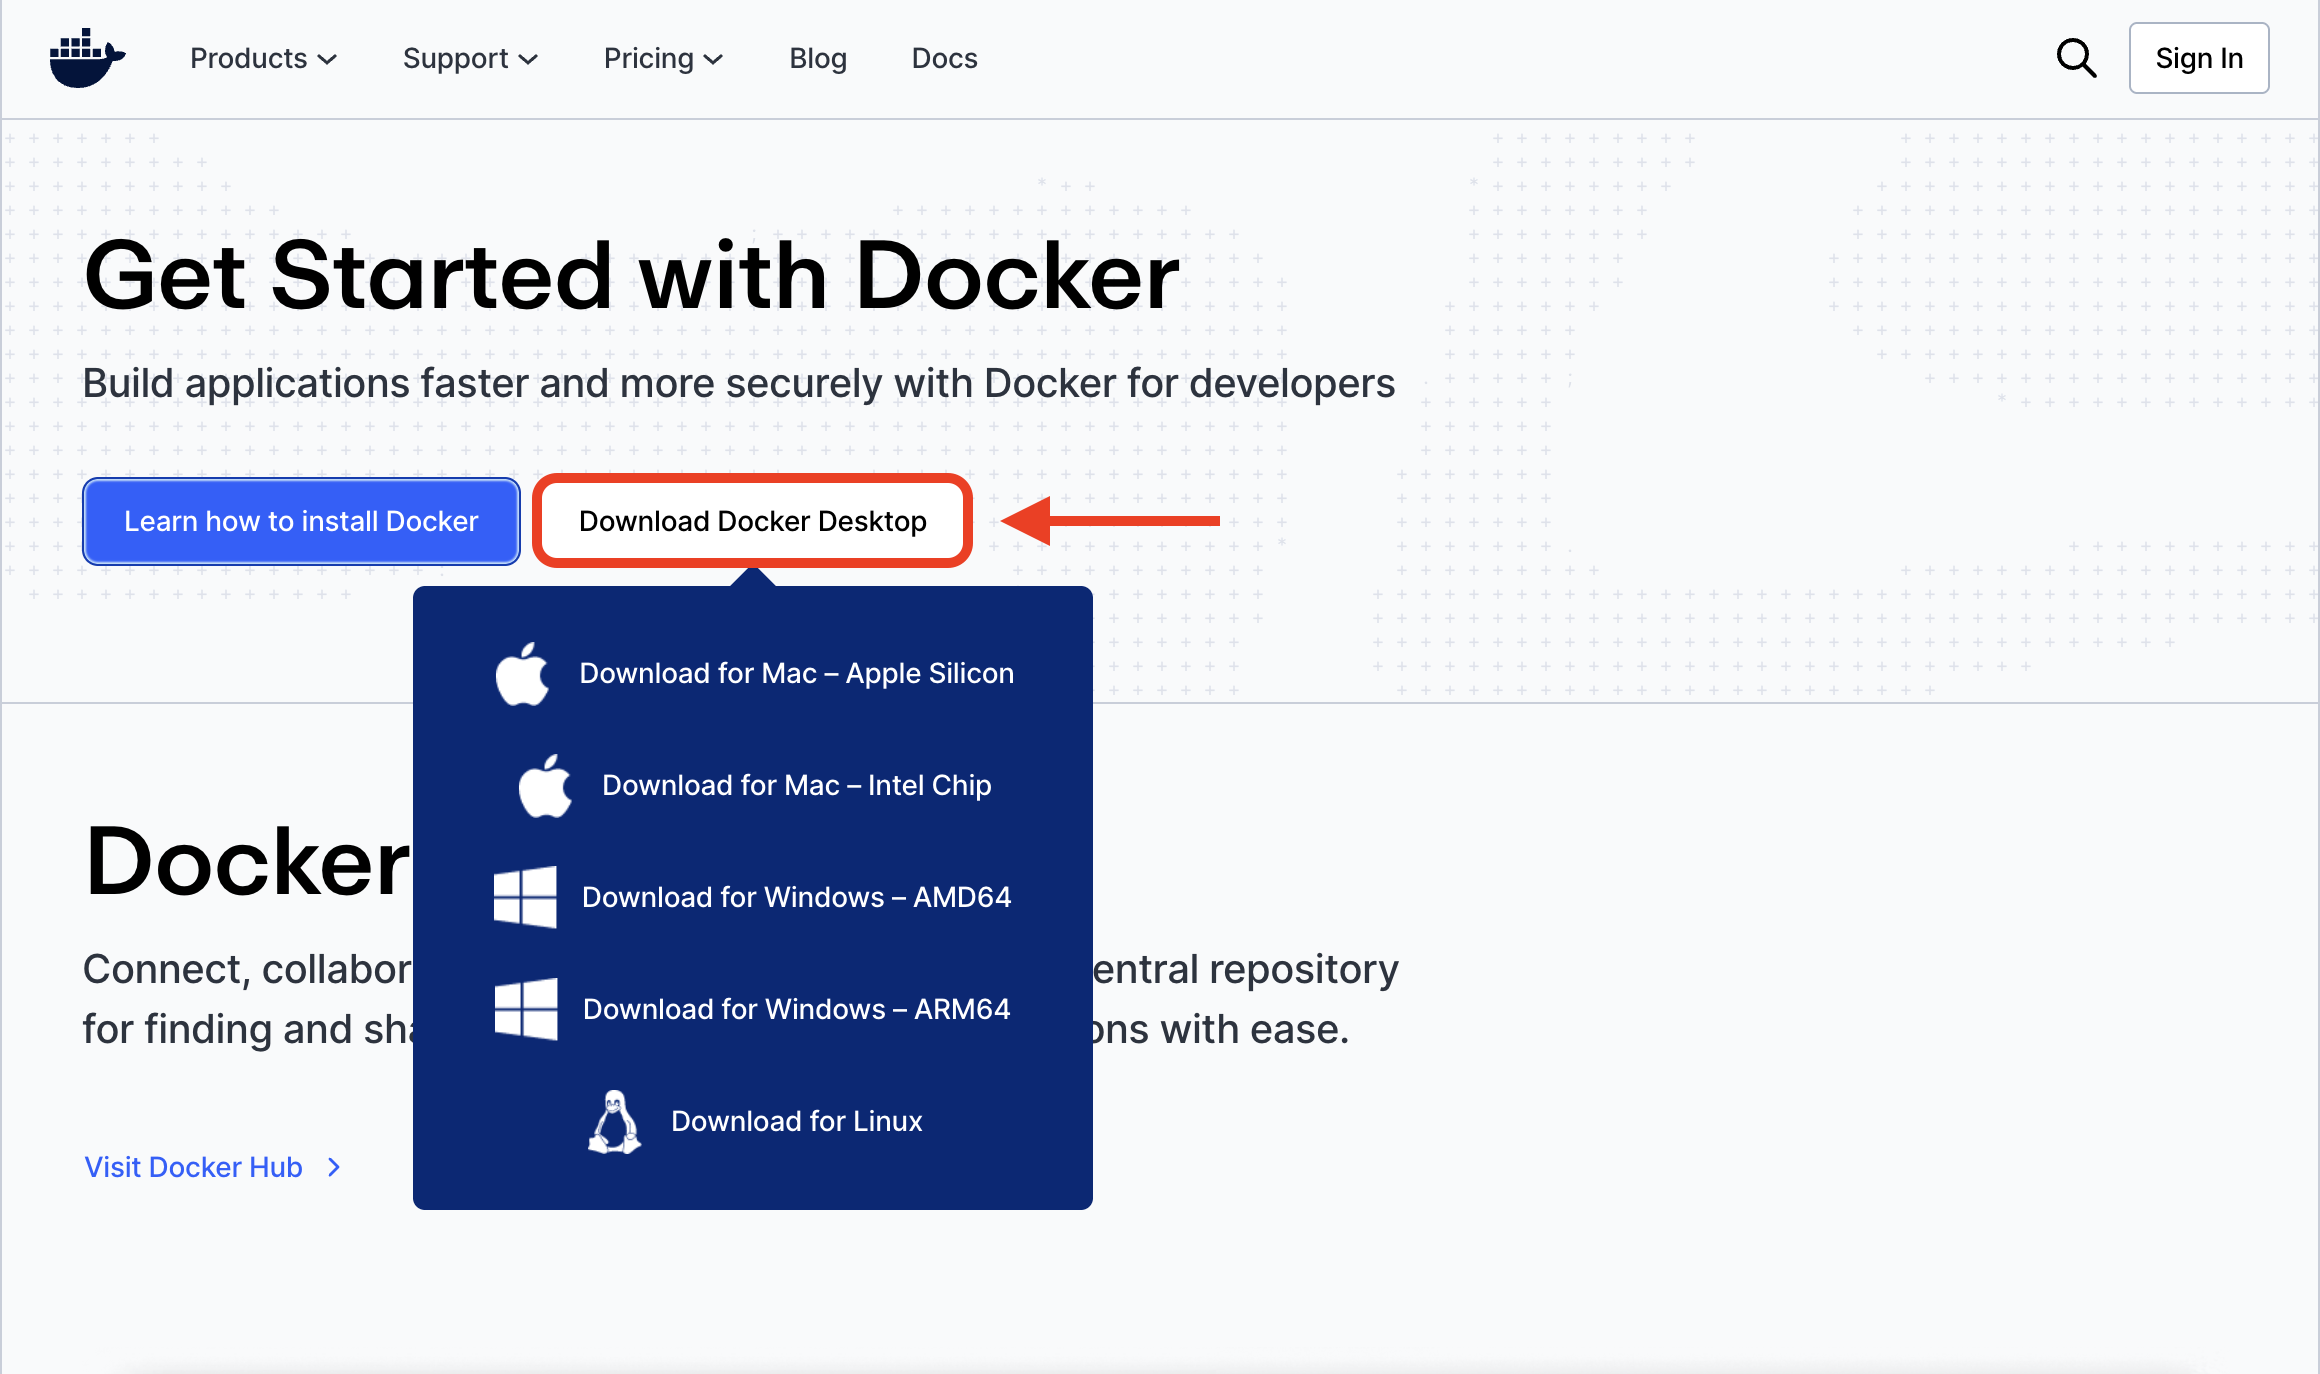Screen dimensions: 2320x1374
Task: Click the Docker whale logo
Action: tap(87, 58)
